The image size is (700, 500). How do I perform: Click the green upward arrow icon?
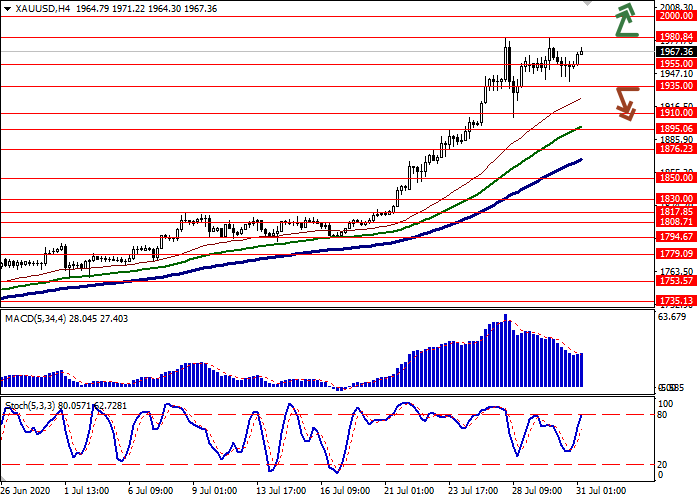[x=626, y=20]
